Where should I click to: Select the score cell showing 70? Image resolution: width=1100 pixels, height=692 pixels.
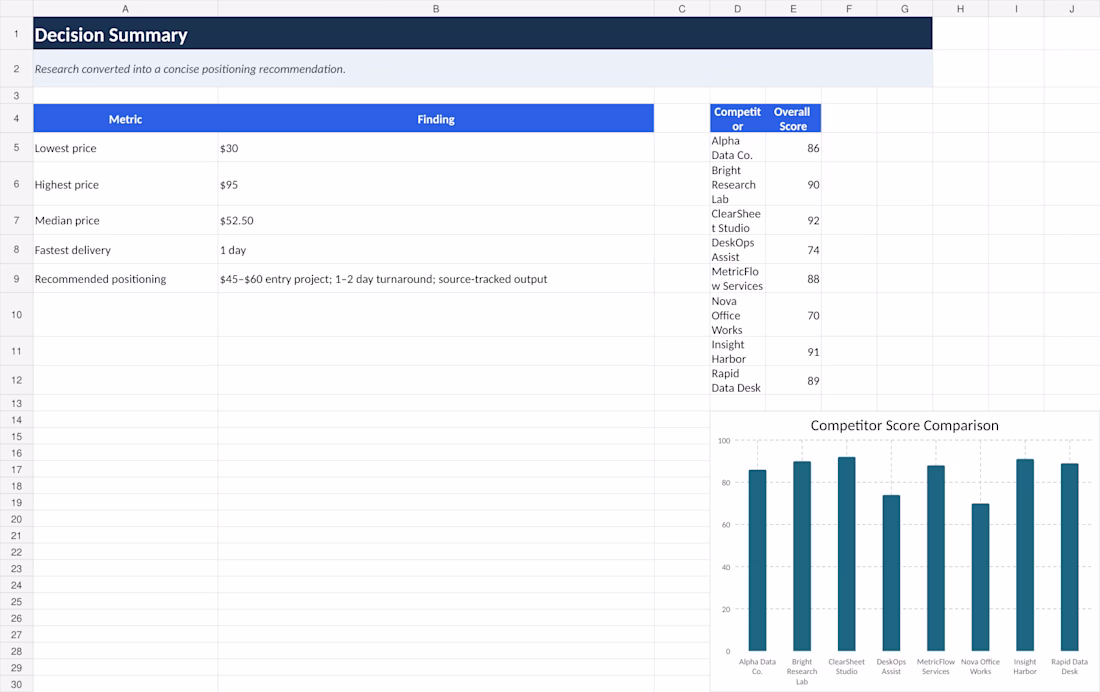793,315
